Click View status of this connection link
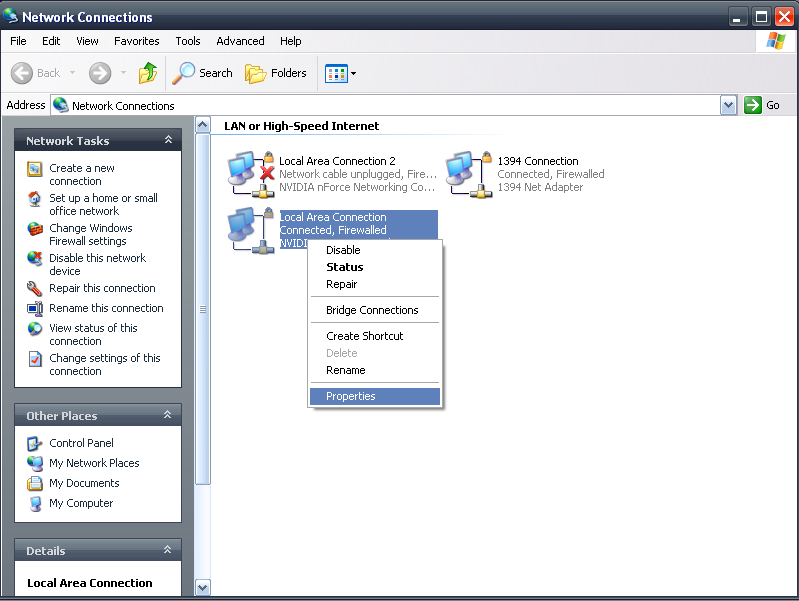Image resolution: width=799 pixels, height=601 pixels. pos(93,334)
